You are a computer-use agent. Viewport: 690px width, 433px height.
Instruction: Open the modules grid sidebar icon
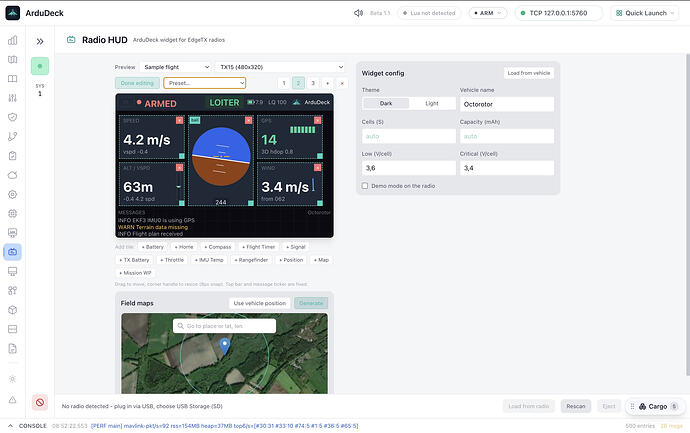click(13, 290)
